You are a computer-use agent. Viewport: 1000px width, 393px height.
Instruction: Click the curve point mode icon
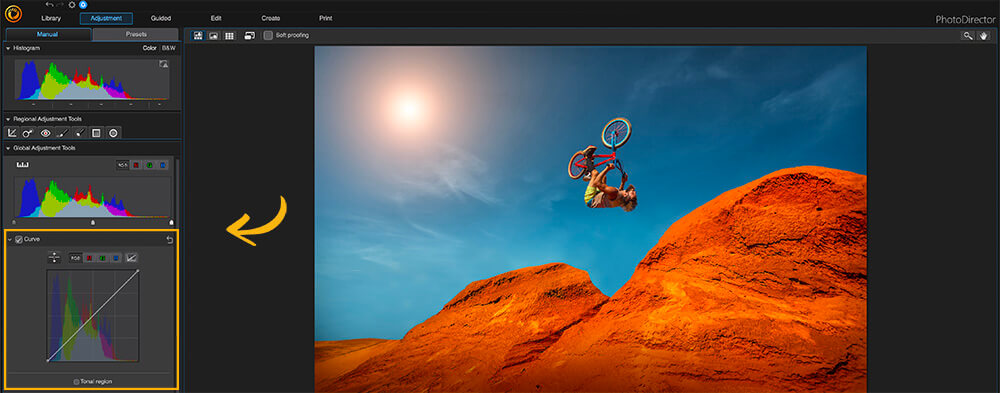(131, 258)
